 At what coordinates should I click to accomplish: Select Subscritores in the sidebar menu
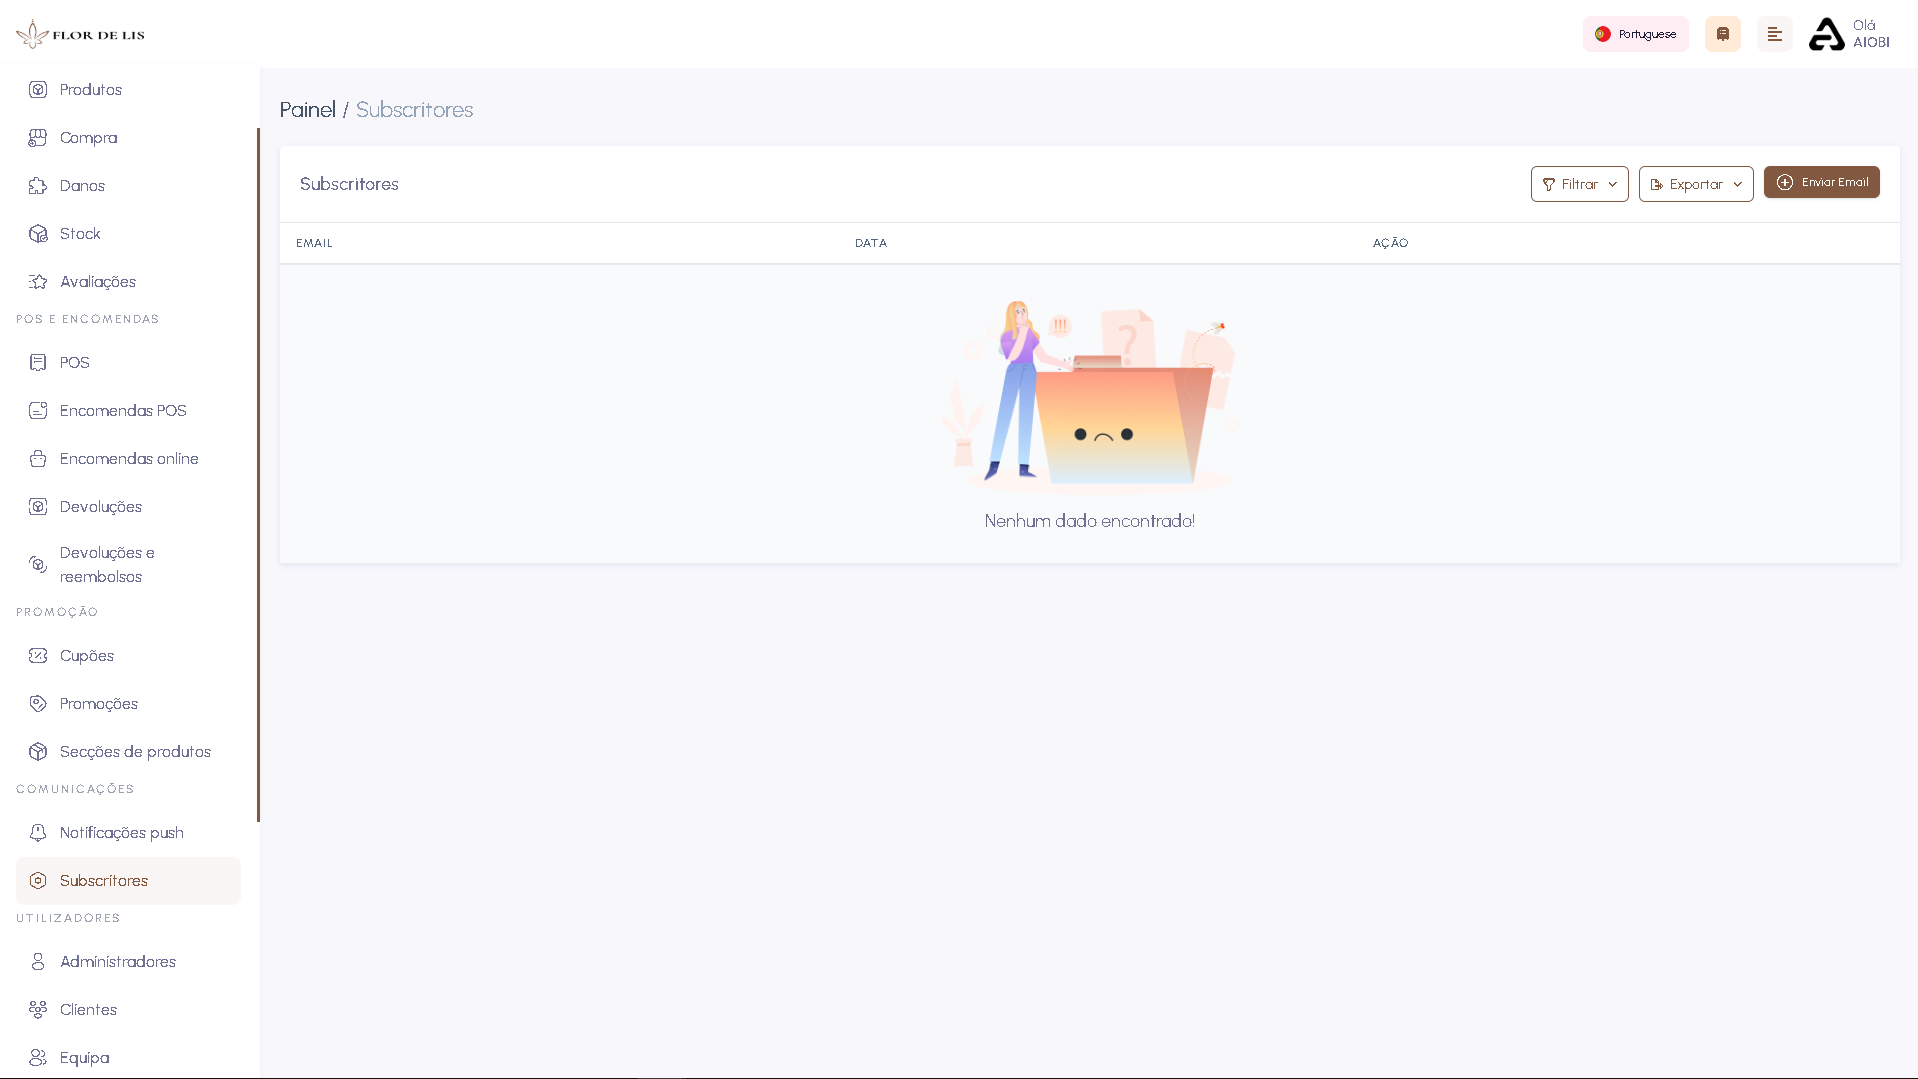tap(102, 881)
